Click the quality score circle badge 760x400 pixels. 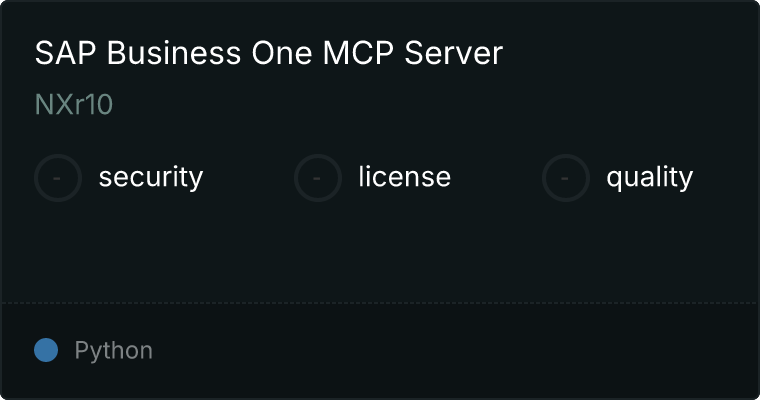point(566,178)
